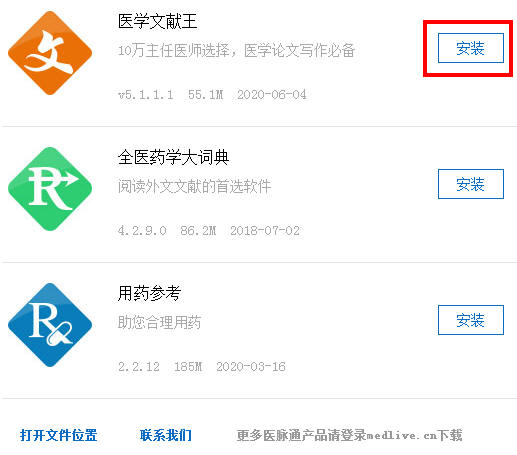517x455 pixels.
Task: Open the 联系我们 link
Action: tap(166, 435)
